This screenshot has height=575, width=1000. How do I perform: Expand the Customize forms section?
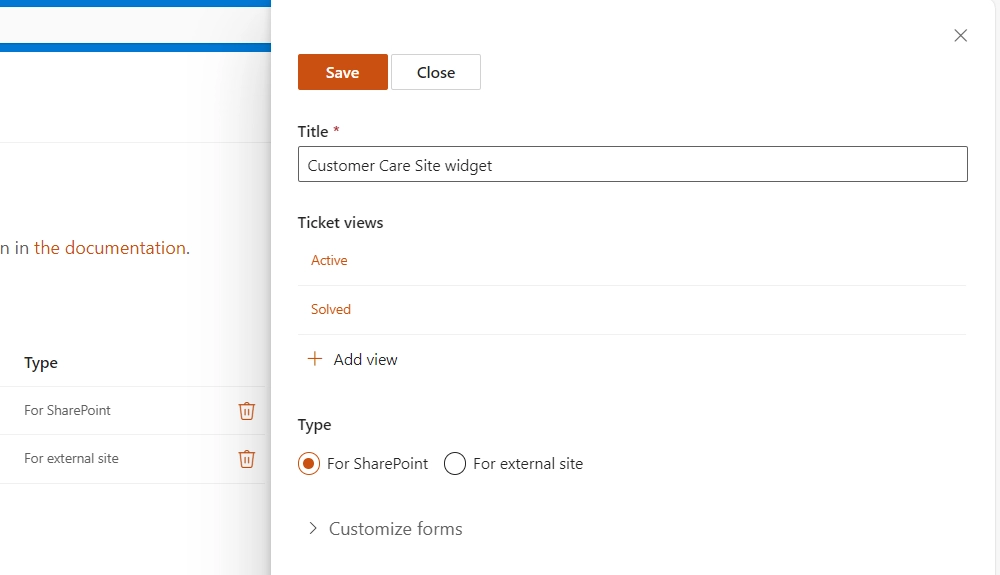point(385,528)
